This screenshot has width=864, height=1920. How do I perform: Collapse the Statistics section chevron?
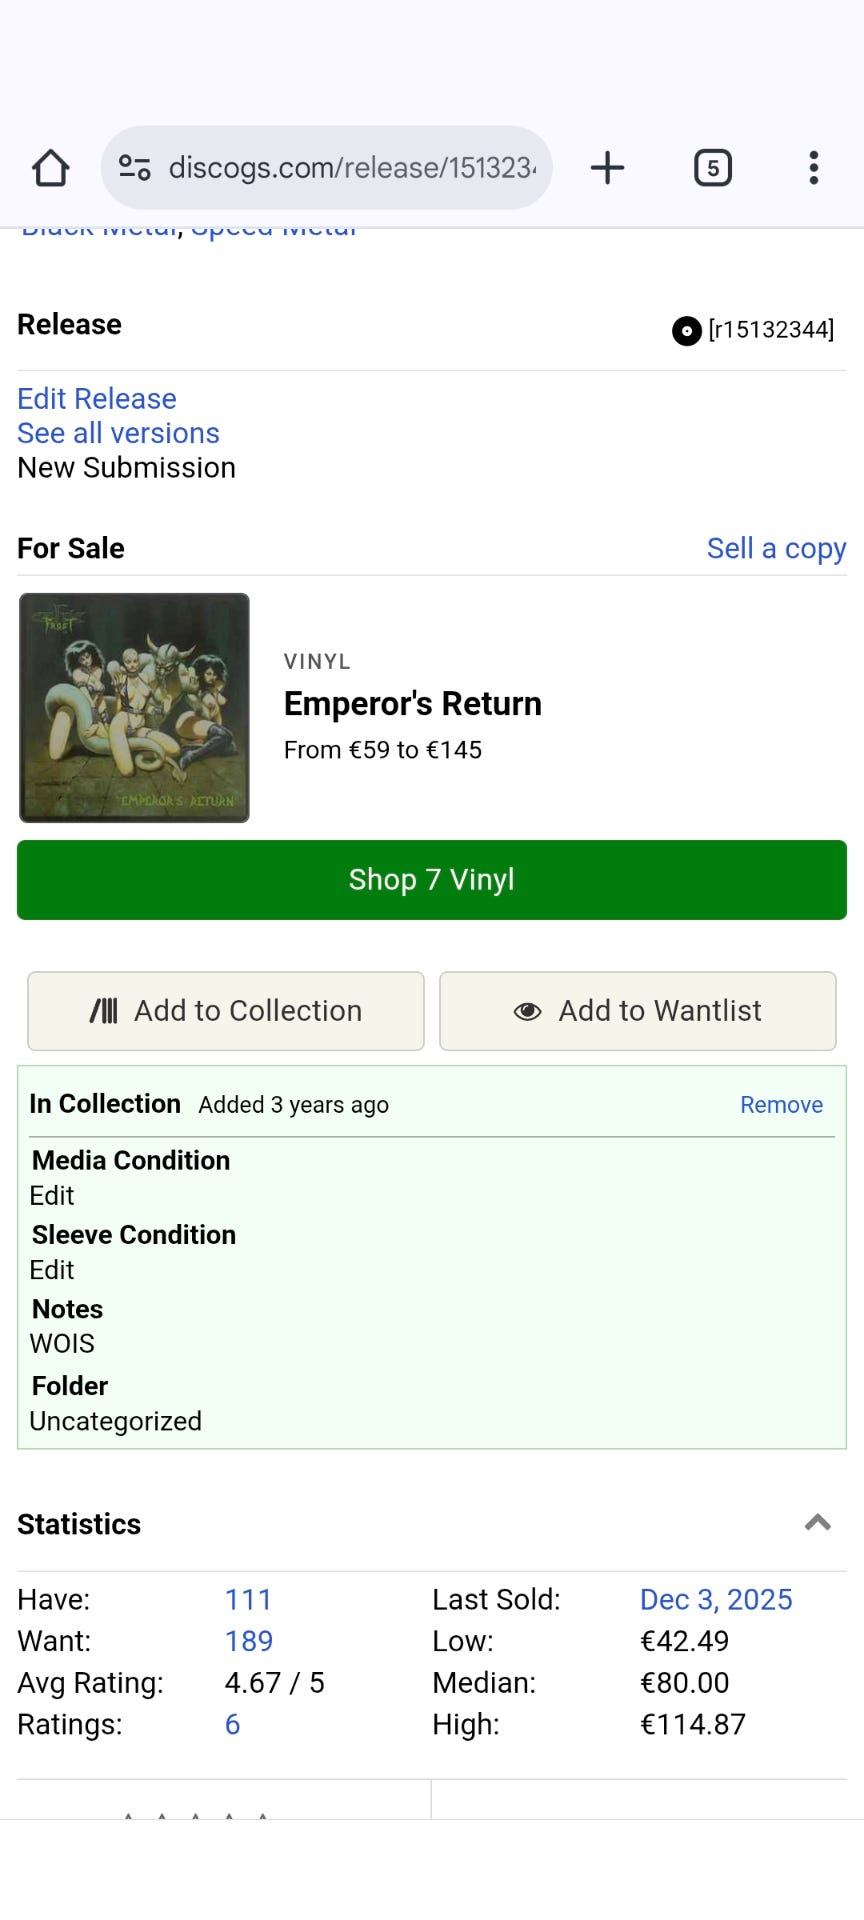[817, 1523]
